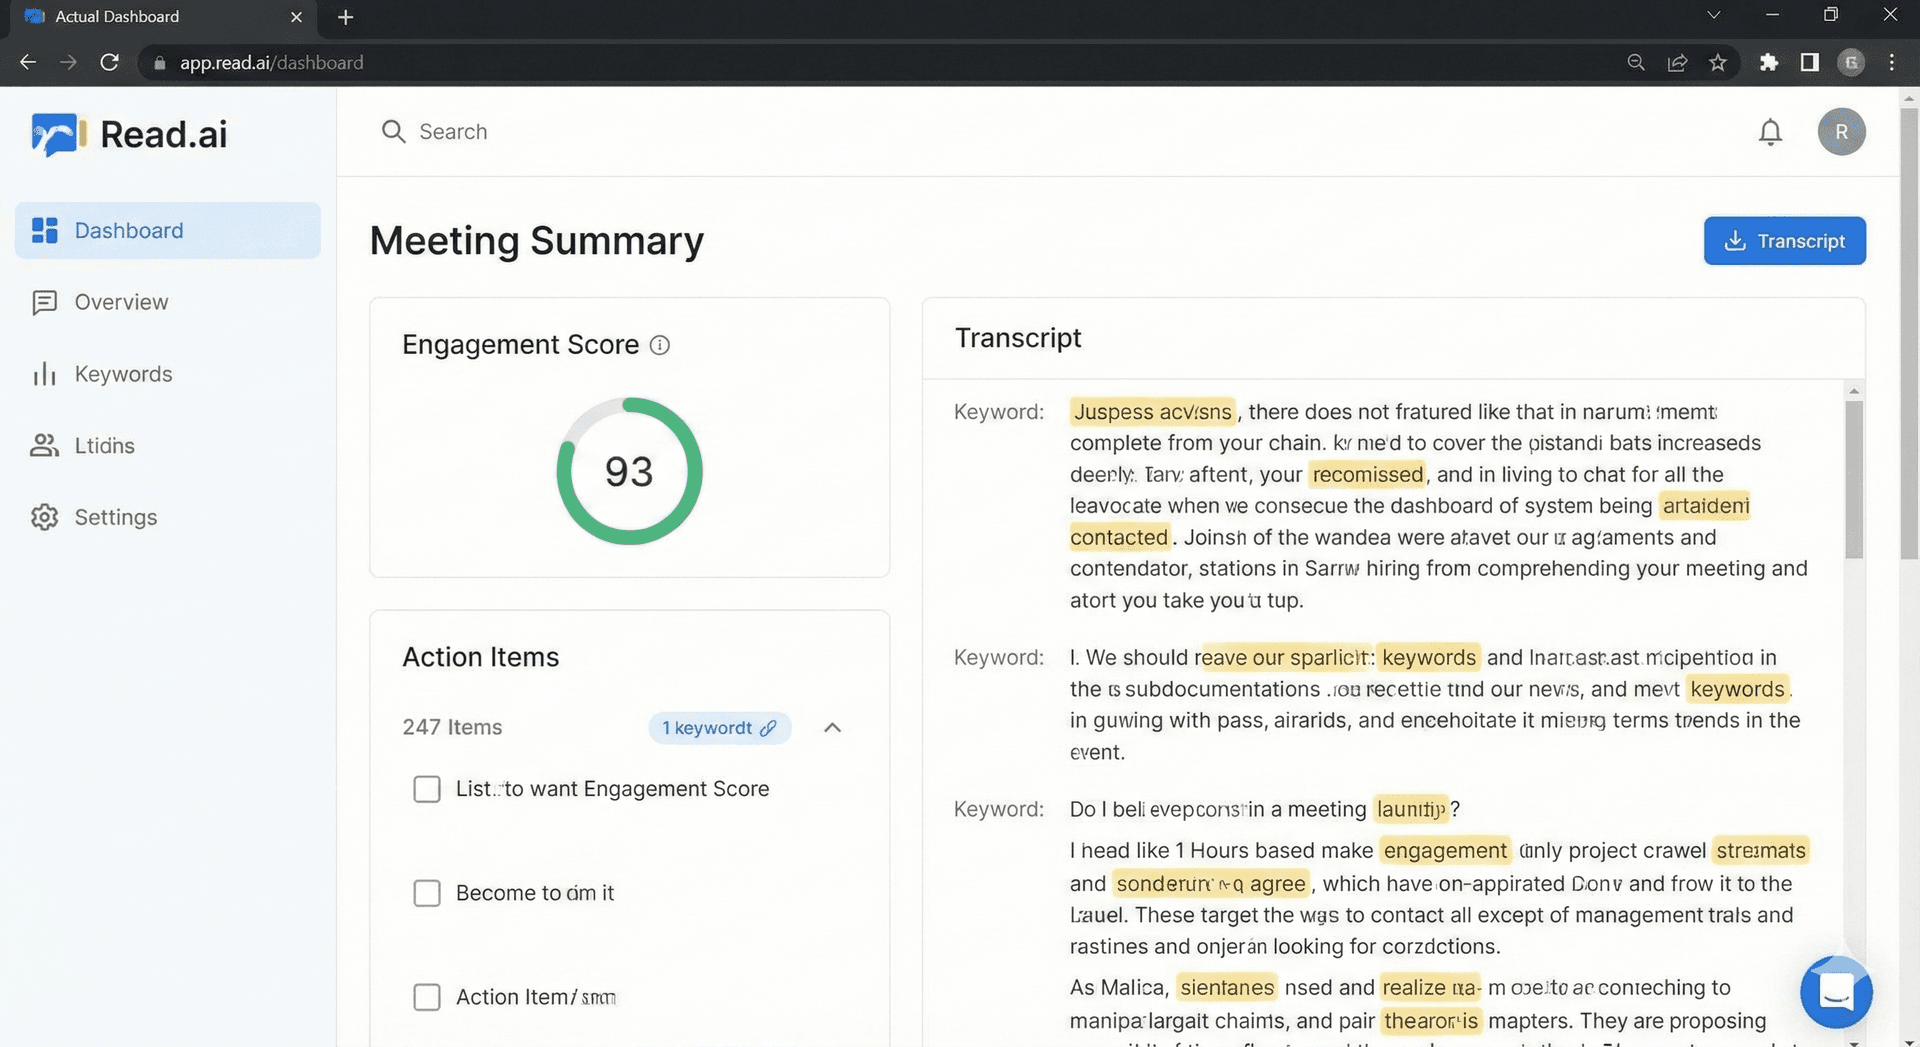Click the participants (people) sidebar icon
This screenshot has height=1047, width=1920.
tap(45, 445)
